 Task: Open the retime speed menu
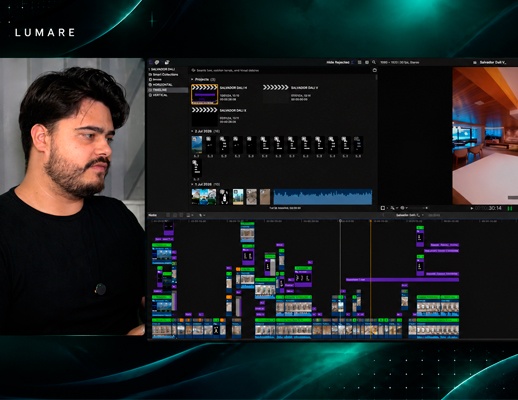[403, 208]
